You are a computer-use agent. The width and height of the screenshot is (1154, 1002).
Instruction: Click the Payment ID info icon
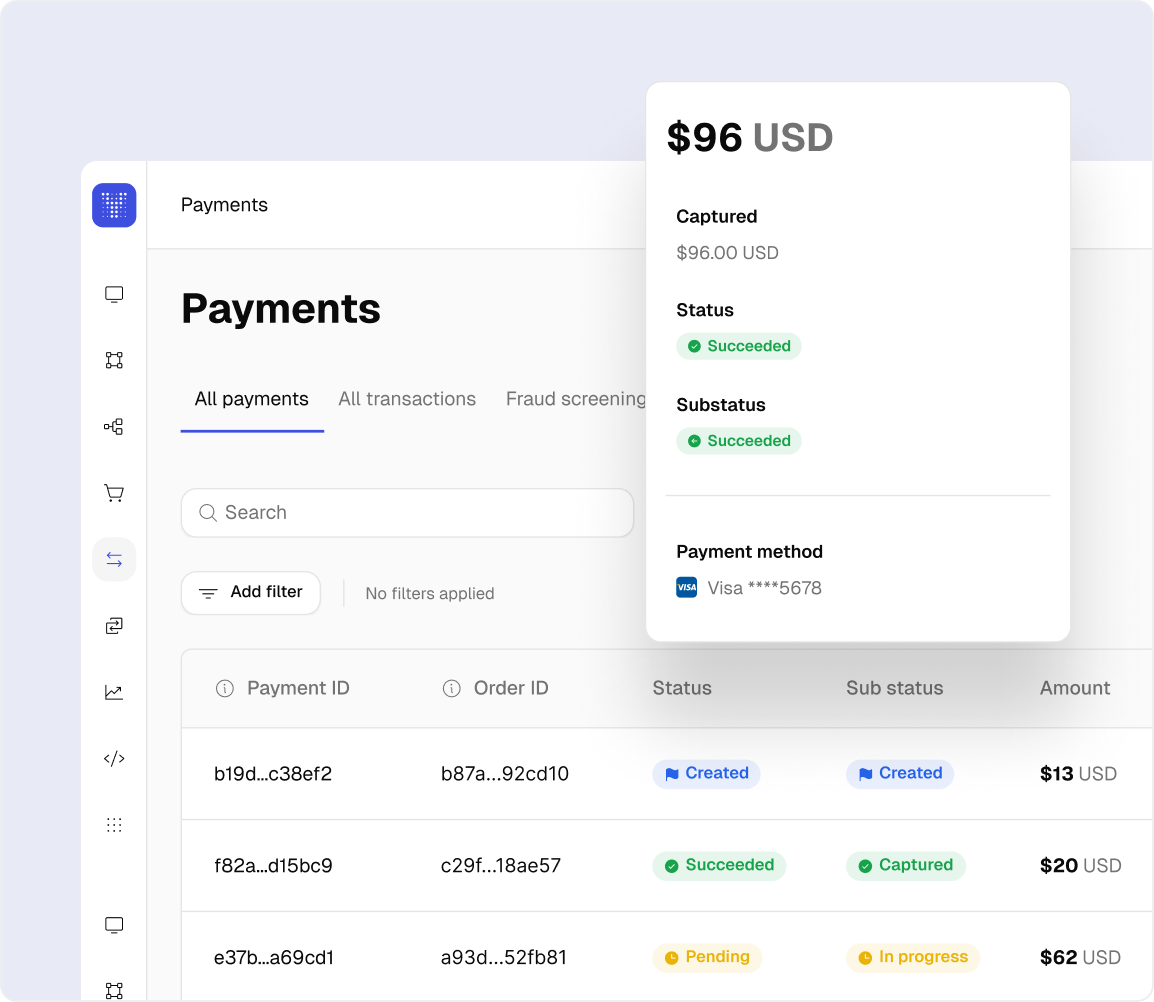click(x=225, y=688)
